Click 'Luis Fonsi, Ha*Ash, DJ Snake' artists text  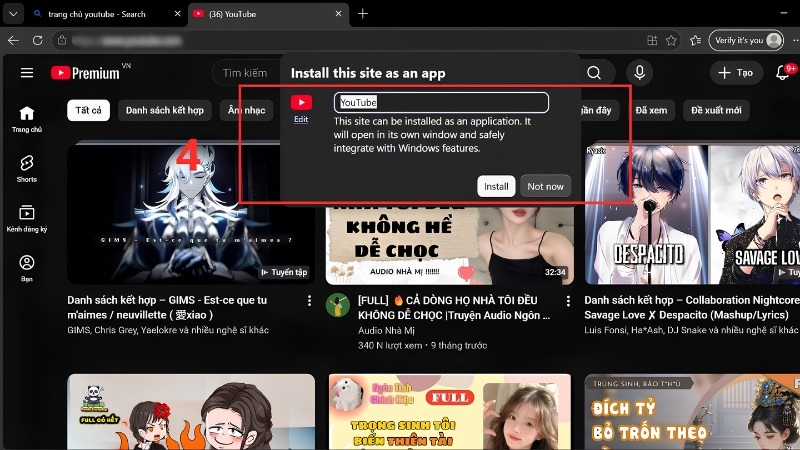[x=692, y=330]
